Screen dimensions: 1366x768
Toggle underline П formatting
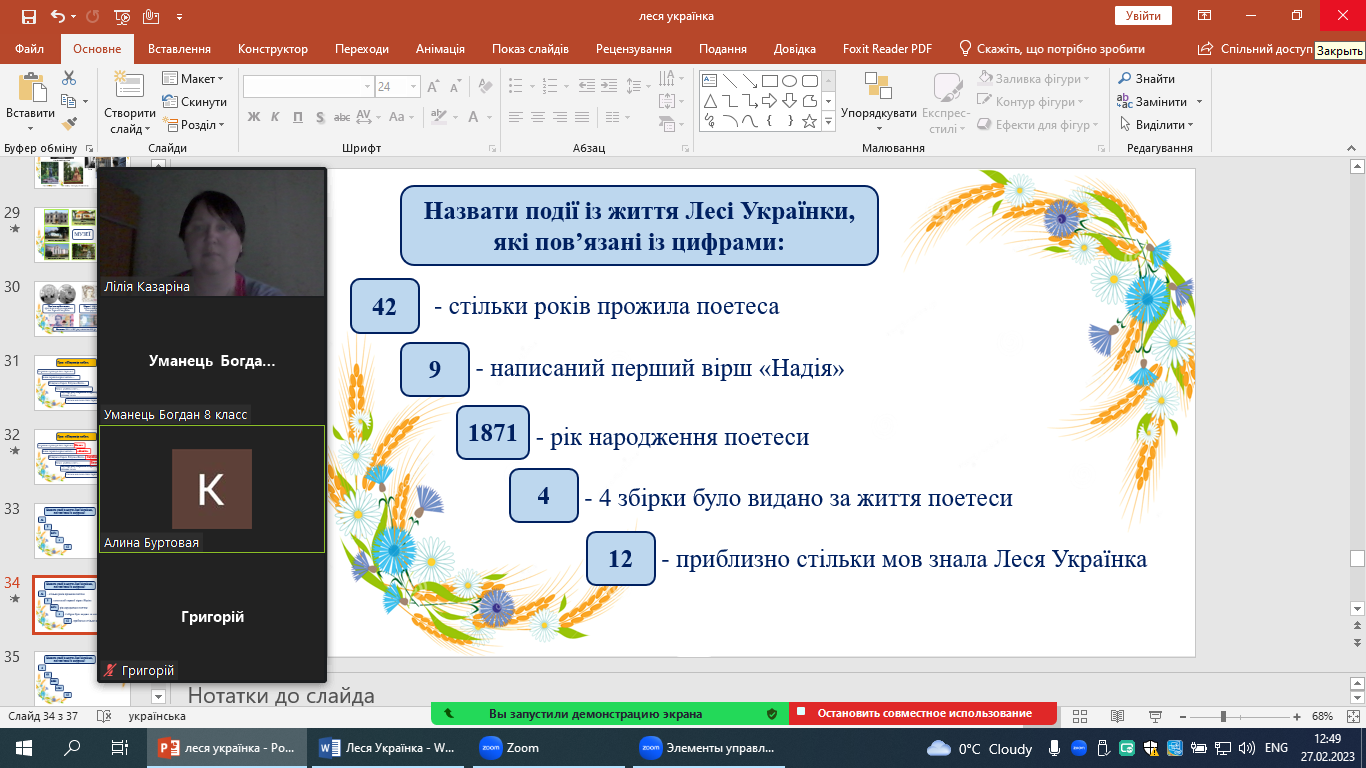(298, 117)
